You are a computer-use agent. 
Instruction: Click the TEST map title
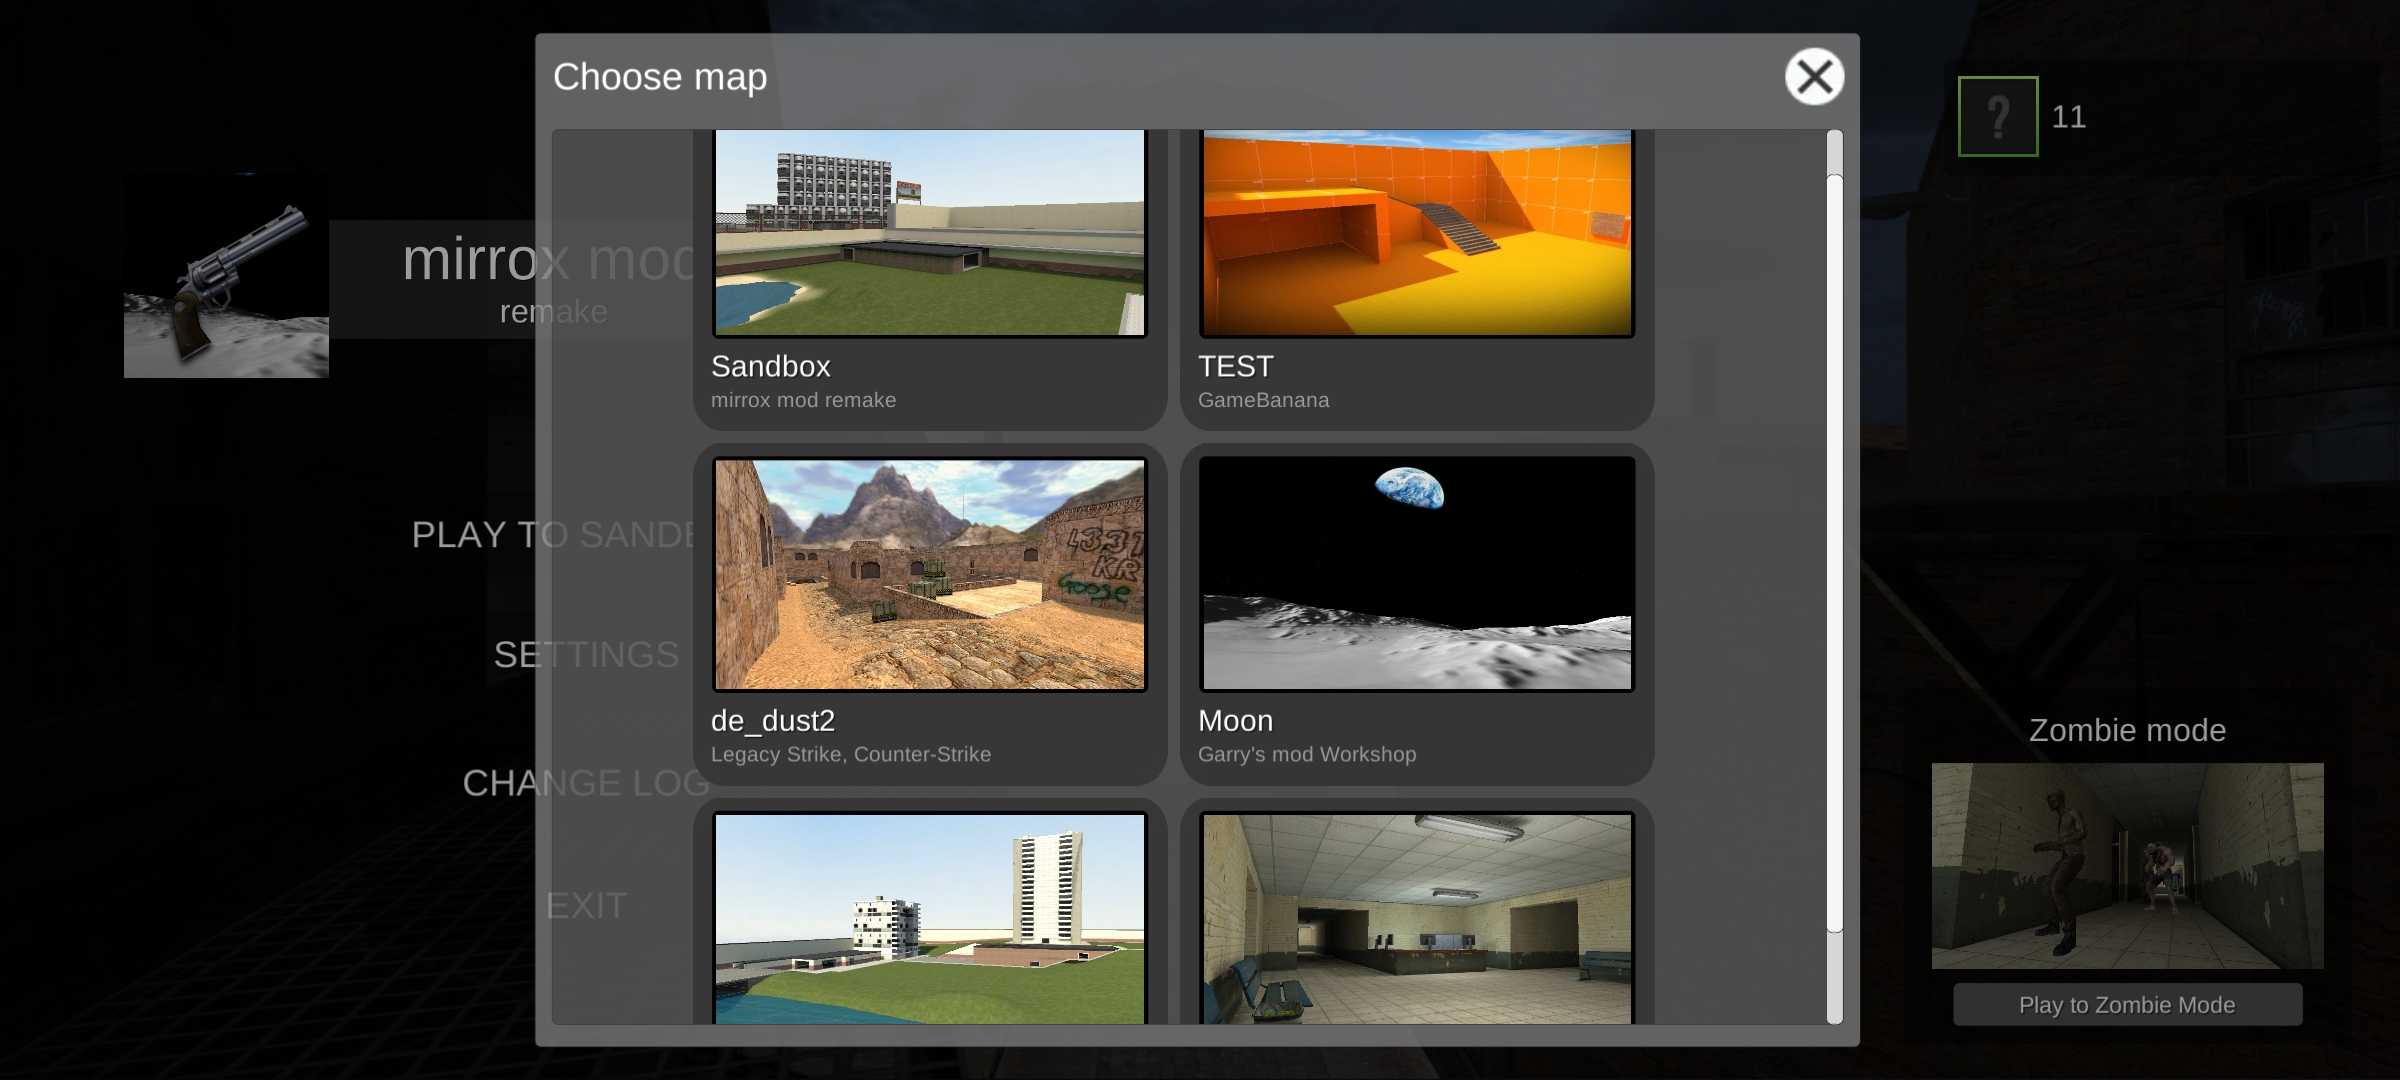click(x=1236, y=367)
